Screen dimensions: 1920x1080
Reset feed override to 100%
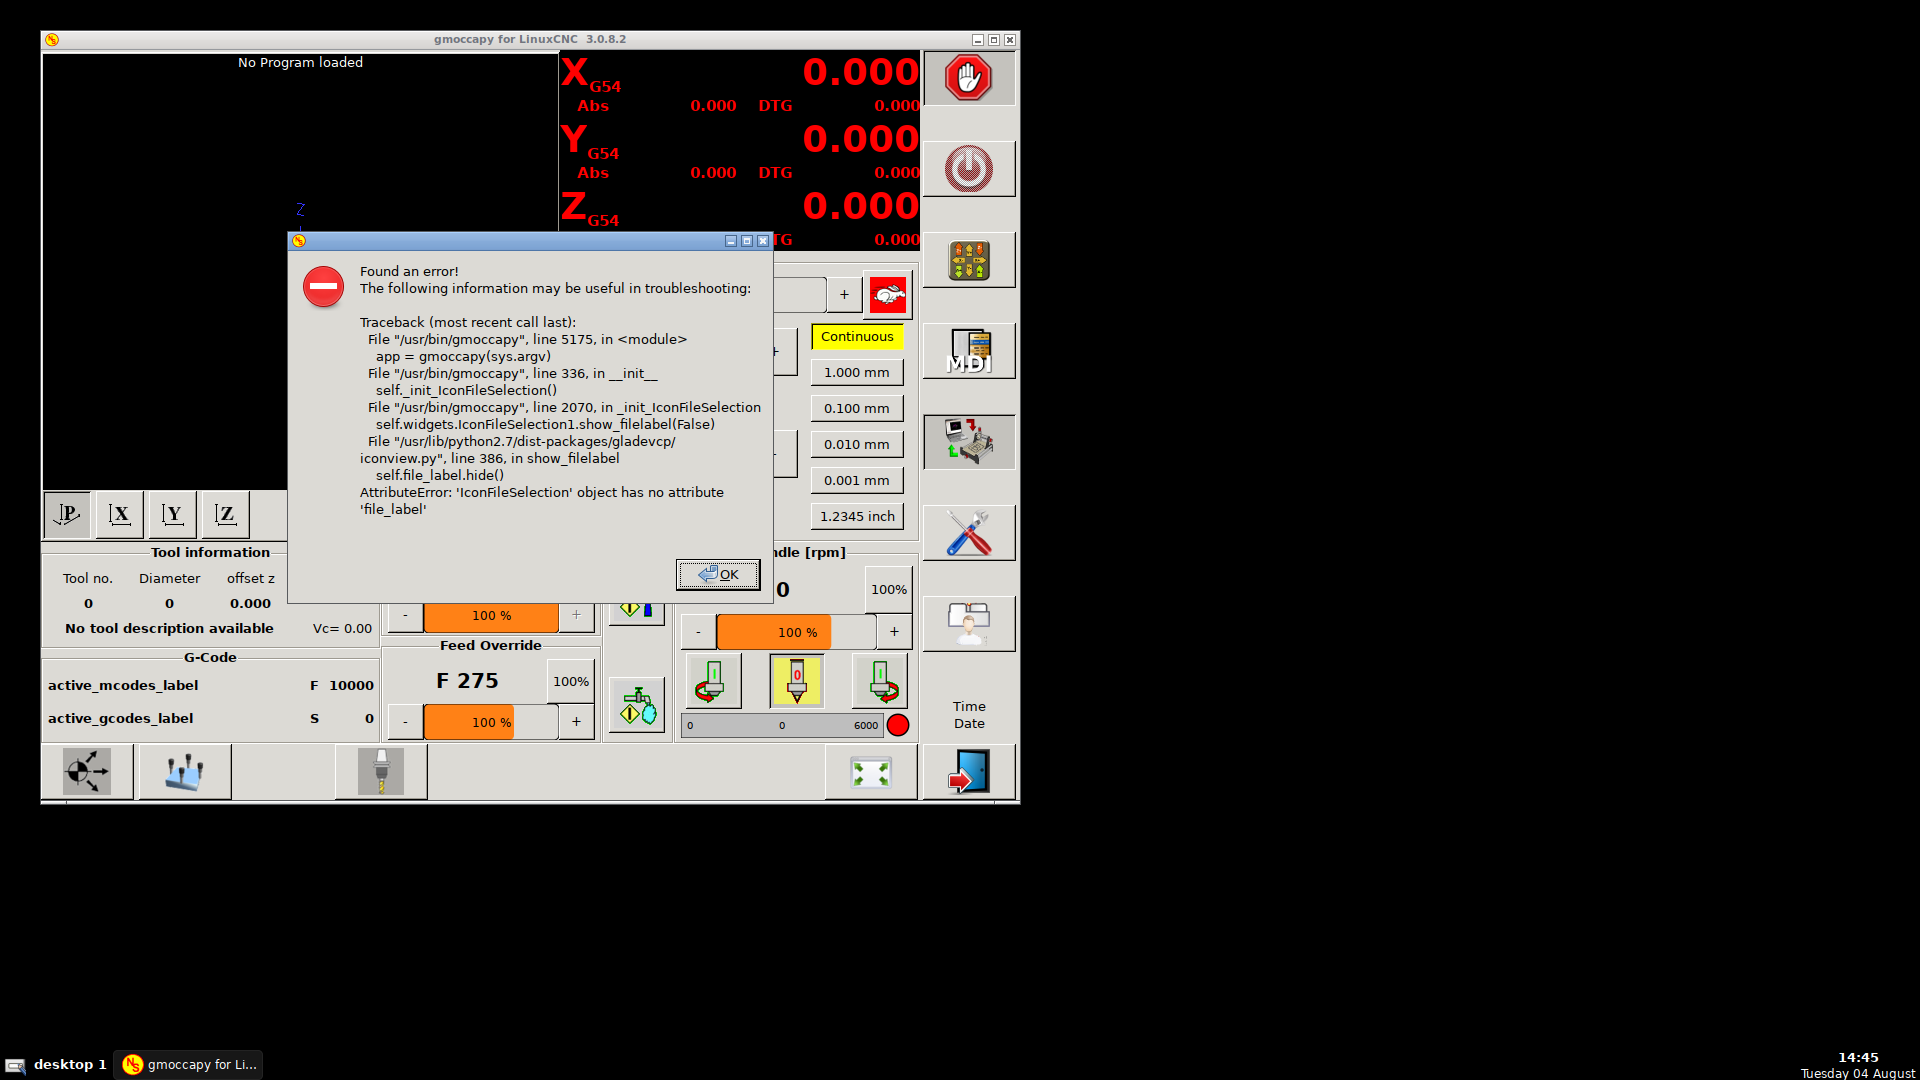[x=571, y=682]
